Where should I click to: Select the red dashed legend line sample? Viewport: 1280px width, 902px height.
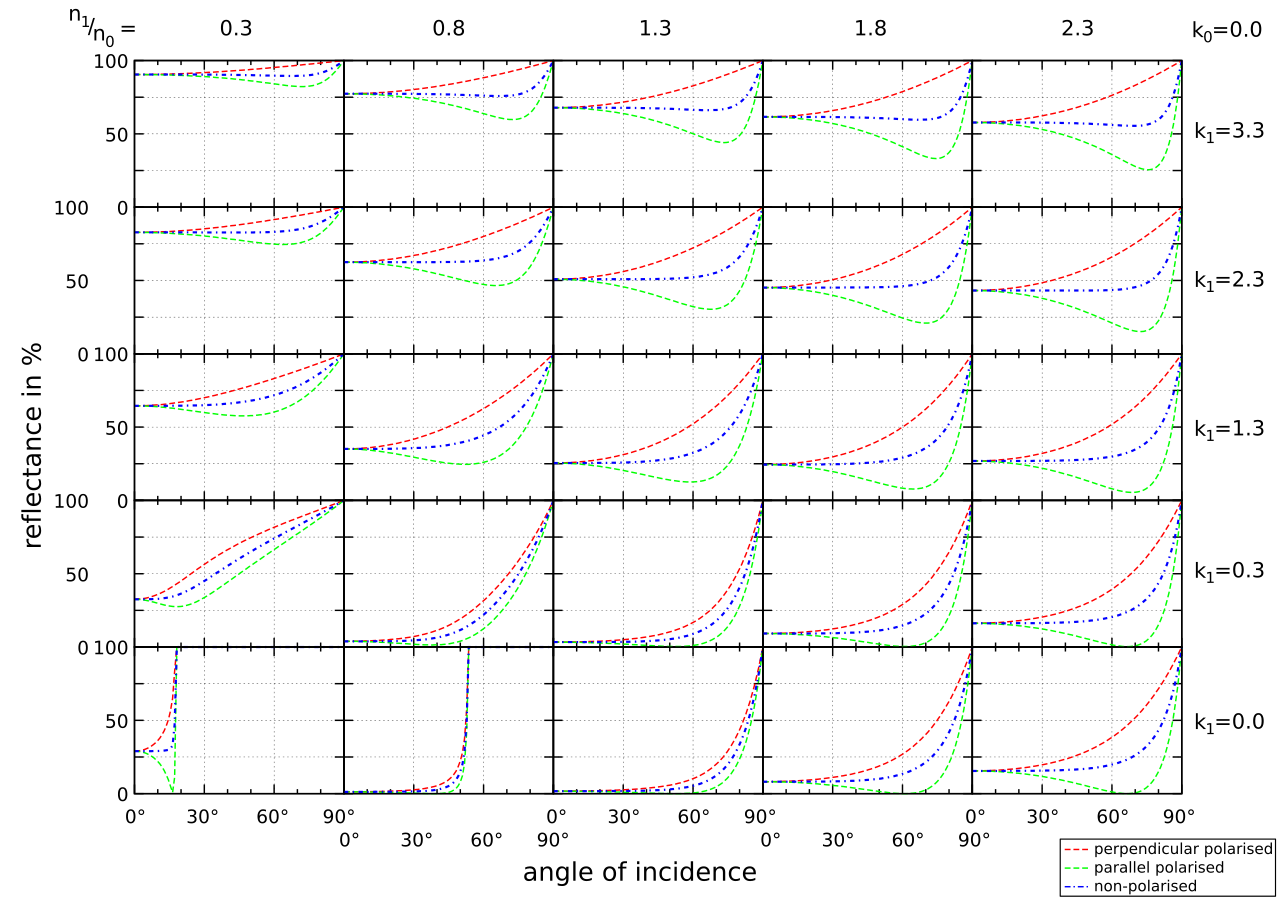click(x=1078, y=849)
